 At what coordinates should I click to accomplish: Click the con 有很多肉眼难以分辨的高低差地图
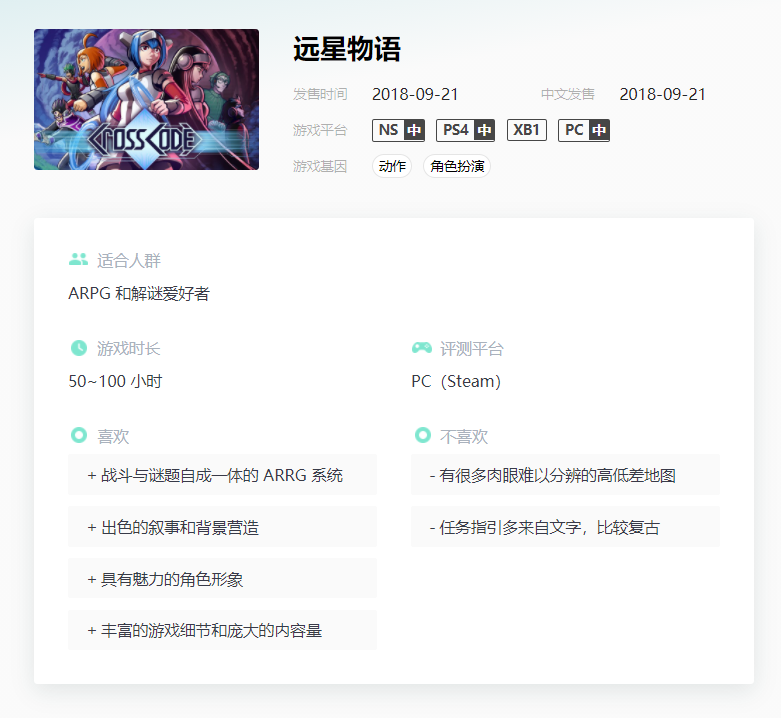tap(565, 475)
